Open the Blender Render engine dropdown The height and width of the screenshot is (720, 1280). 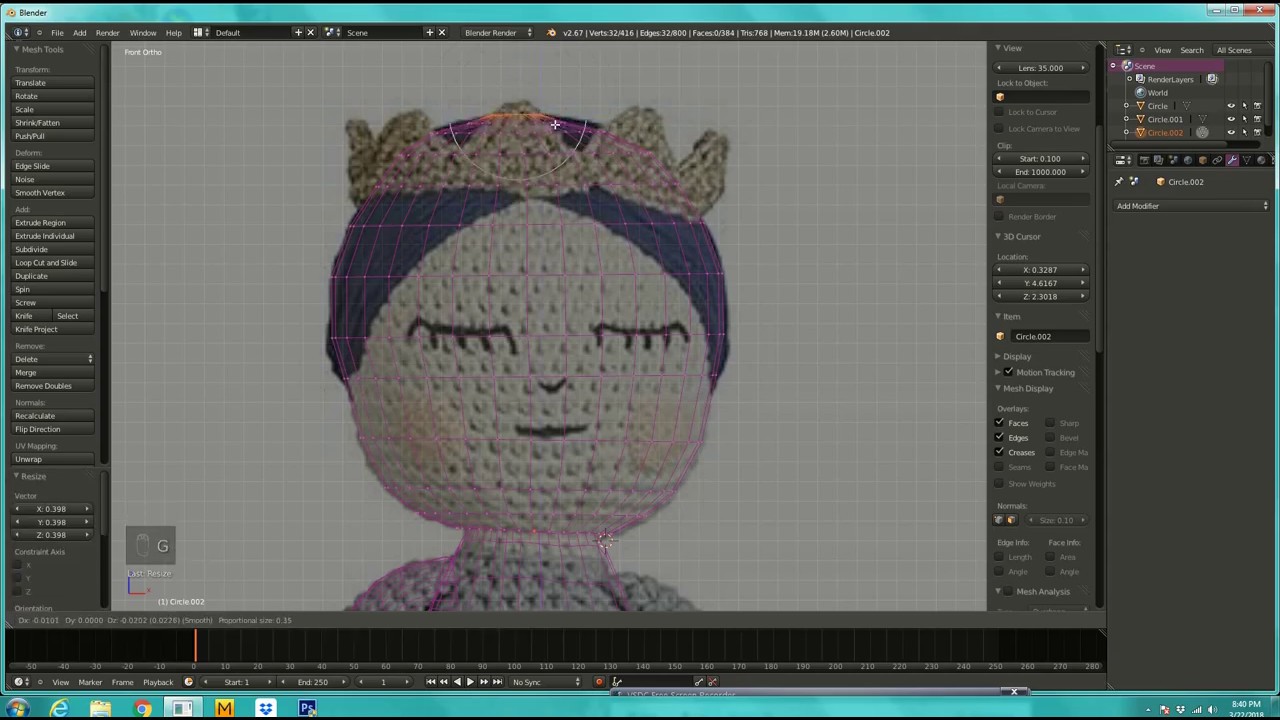click(x=498, y=32)
